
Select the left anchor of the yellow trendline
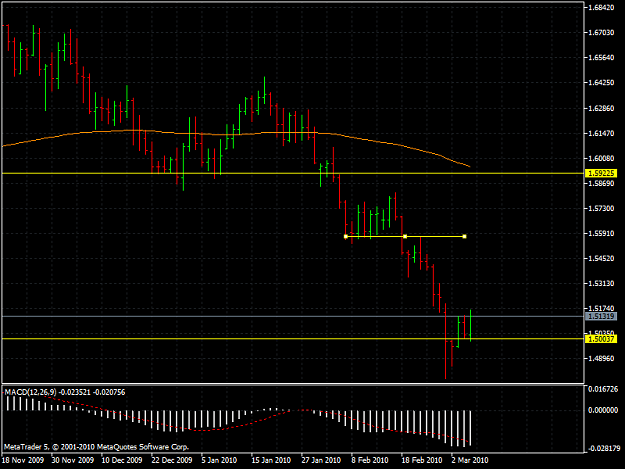pos(346,237)
